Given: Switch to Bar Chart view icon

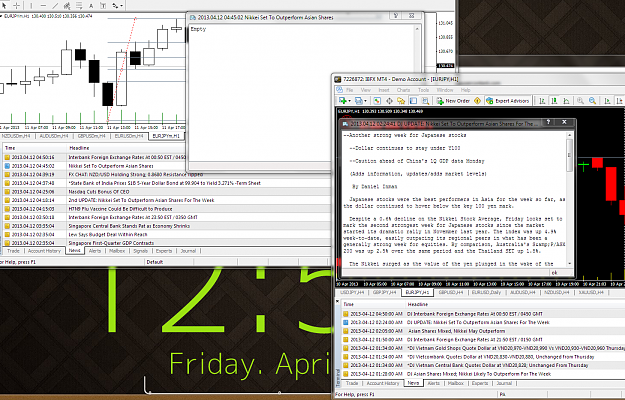Looking at the screenshot, I should tap(542, 101).
